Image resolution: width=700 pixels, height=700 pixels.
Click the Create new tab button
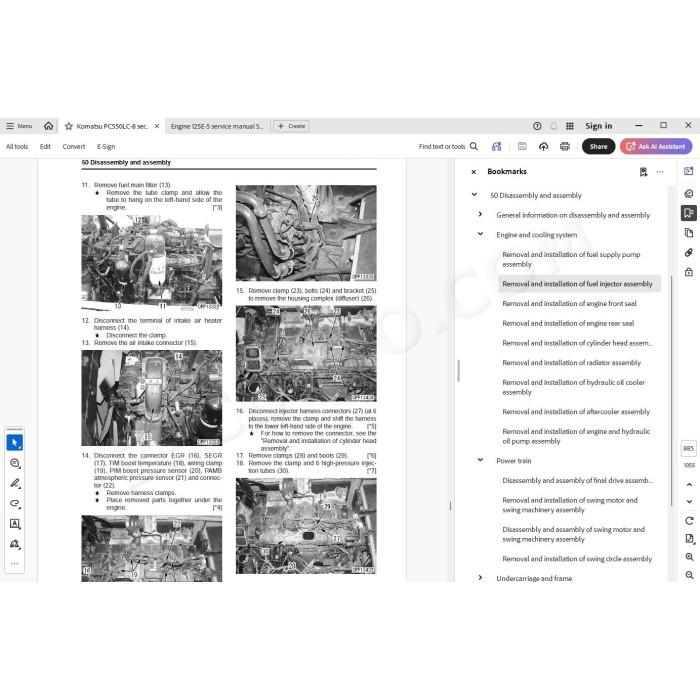coord(291,126)
